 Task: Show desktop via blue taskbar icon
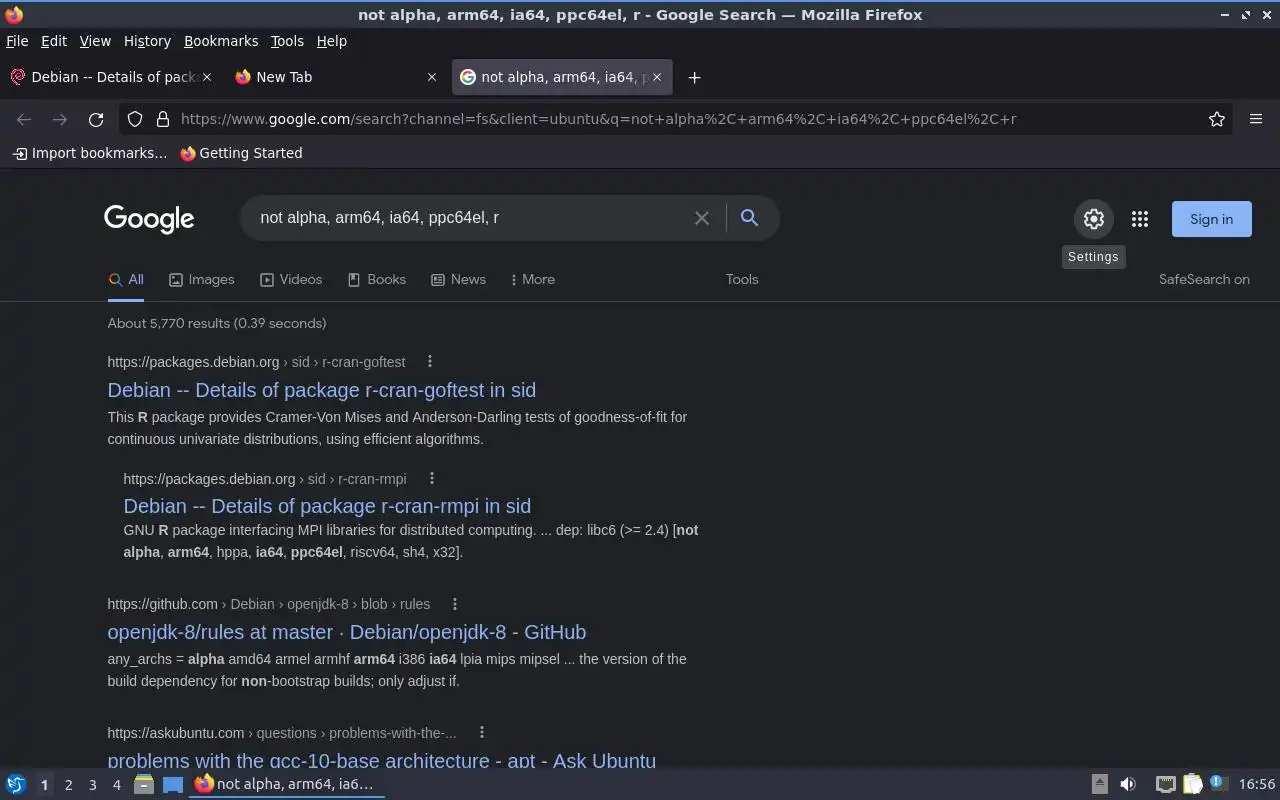173,785
